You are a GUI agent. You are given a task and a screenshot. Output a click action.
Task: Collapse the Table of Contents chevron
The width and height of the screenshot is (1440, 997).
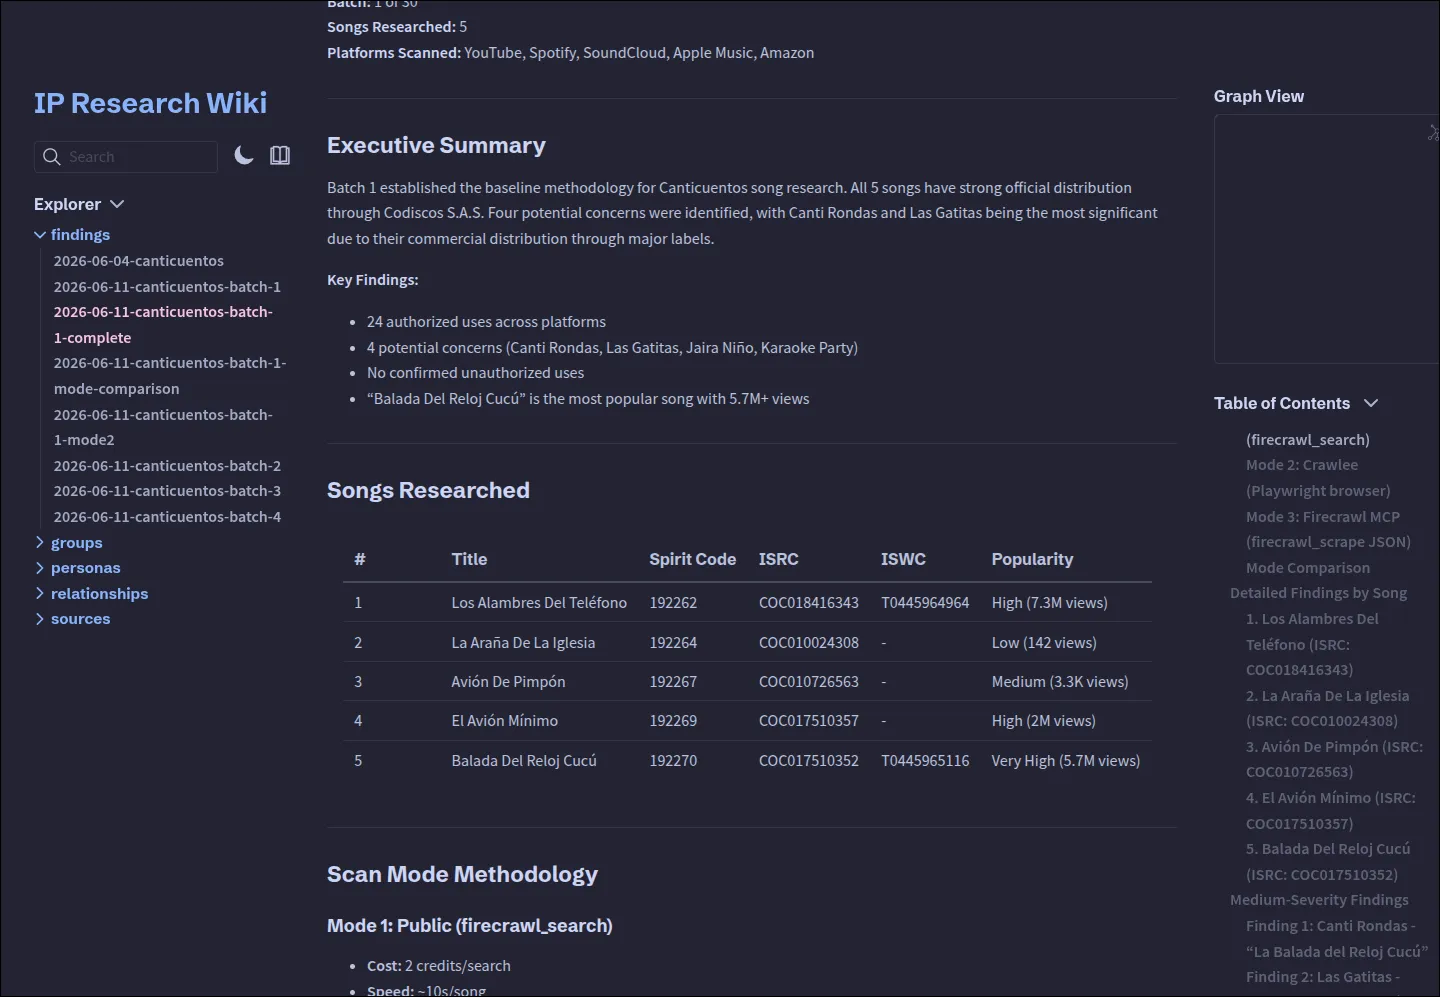point(1371,403)
